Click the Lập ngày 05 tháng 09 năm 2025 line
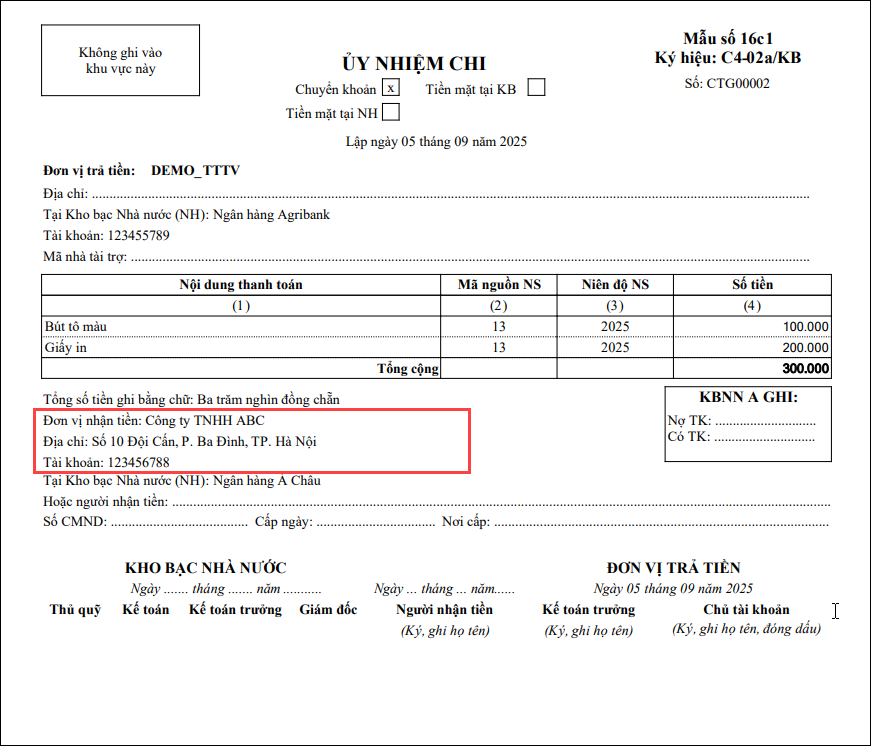 pos(436,142)
